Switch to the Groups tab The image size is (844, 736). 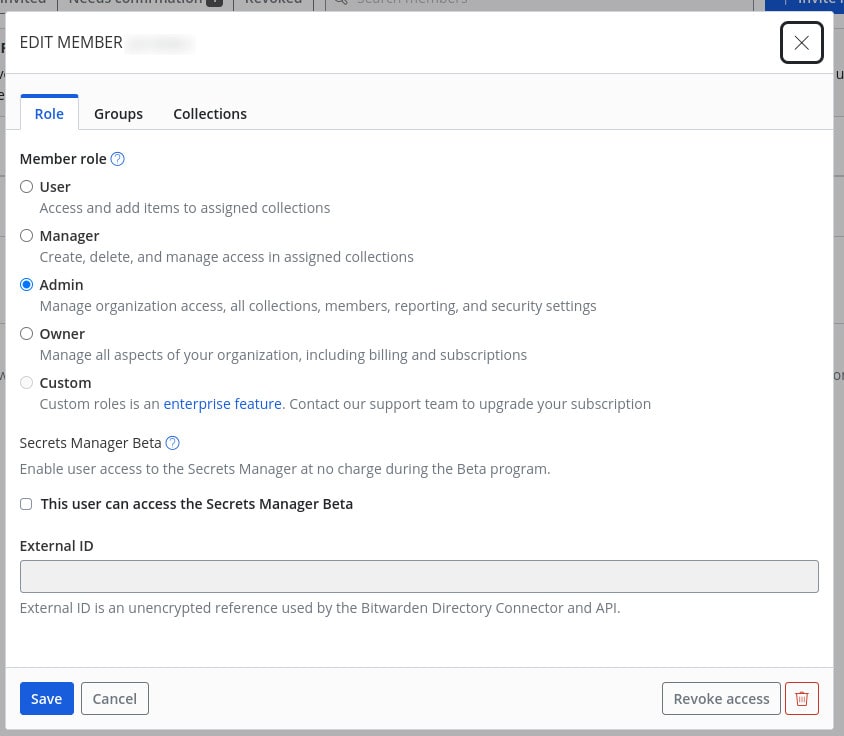coord(118,114)
